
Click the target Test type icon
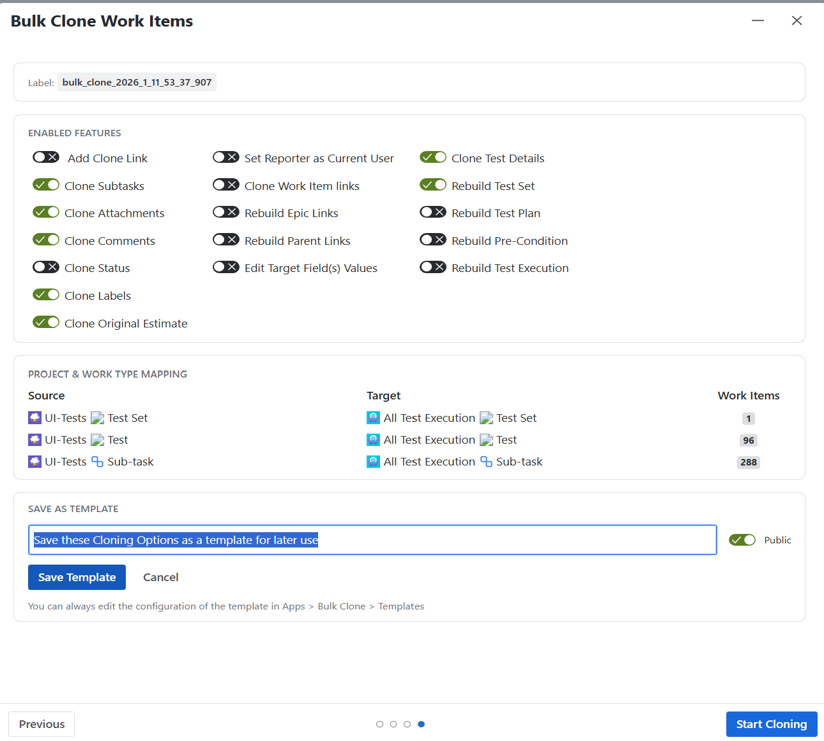point(486,440)
